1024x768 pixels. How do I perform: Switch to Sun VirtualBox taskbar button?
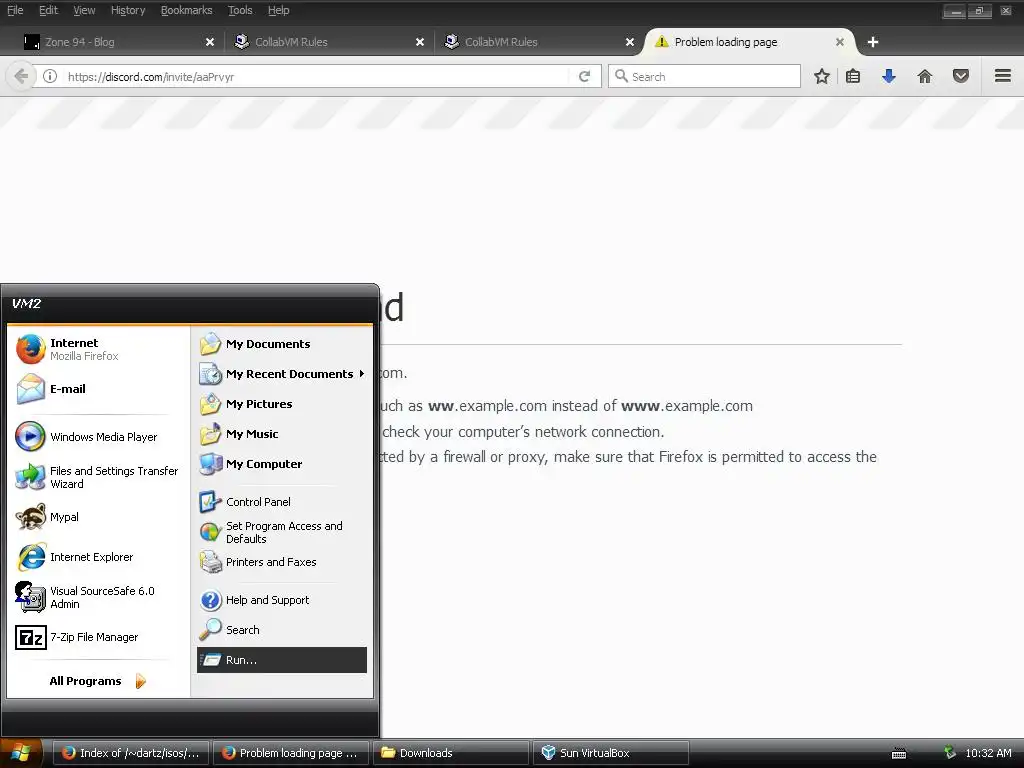click(611, 753)
